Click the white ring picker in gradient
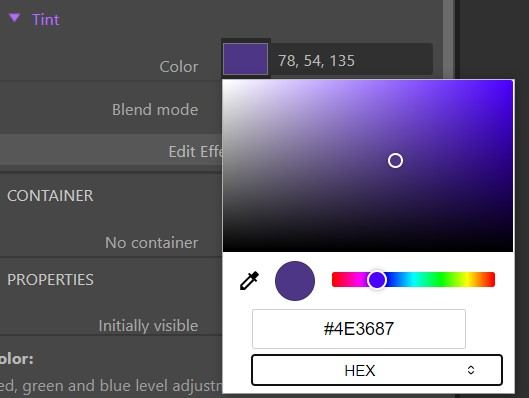The height and width of the screenshot is (398, 529). click(395, 161)
